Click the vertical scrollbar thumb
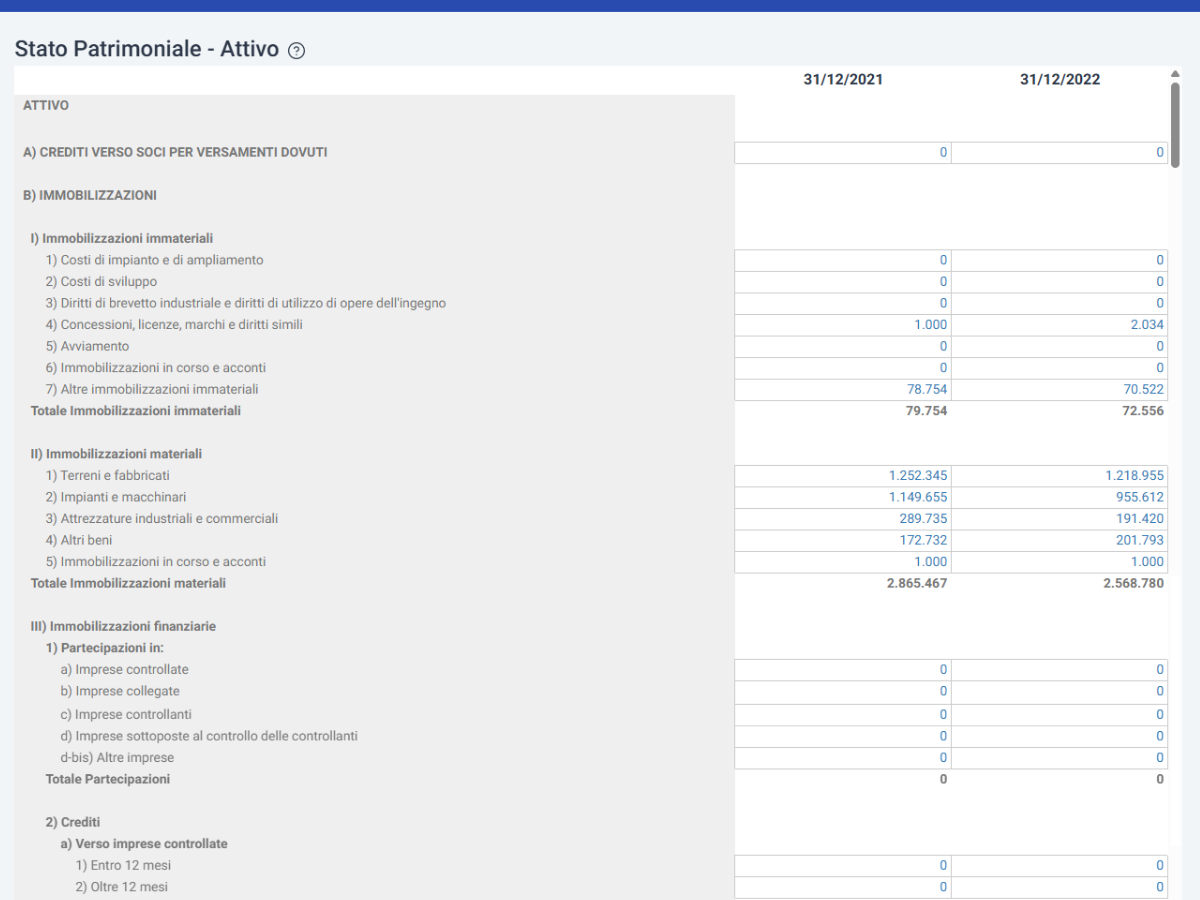 point(1175,124)
